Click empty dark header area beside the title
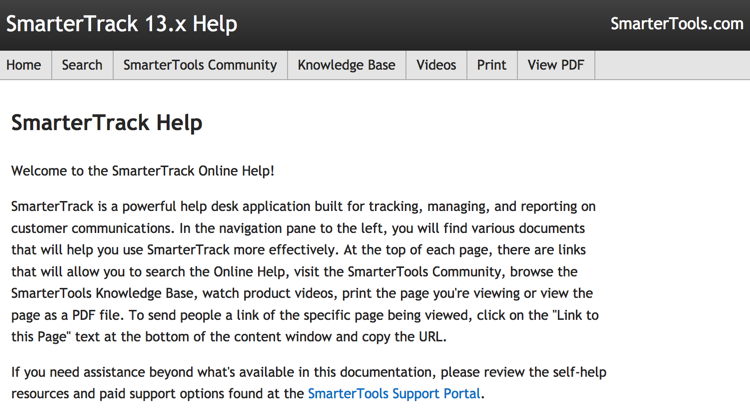 pos(420,24)
